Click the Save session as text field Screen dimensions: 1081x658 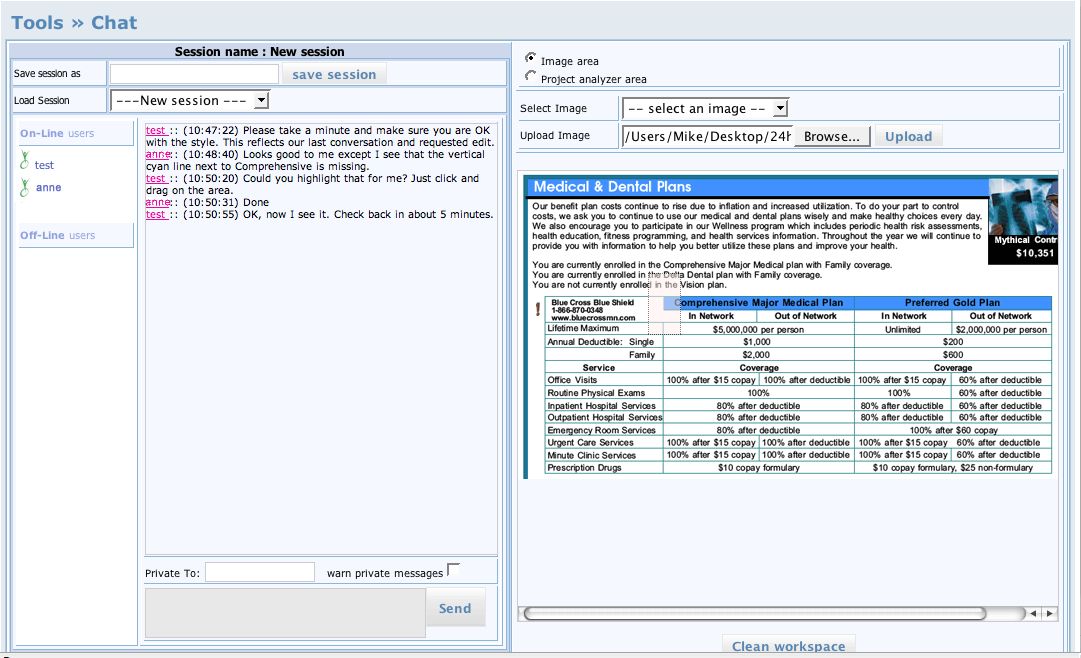(194, 74)
